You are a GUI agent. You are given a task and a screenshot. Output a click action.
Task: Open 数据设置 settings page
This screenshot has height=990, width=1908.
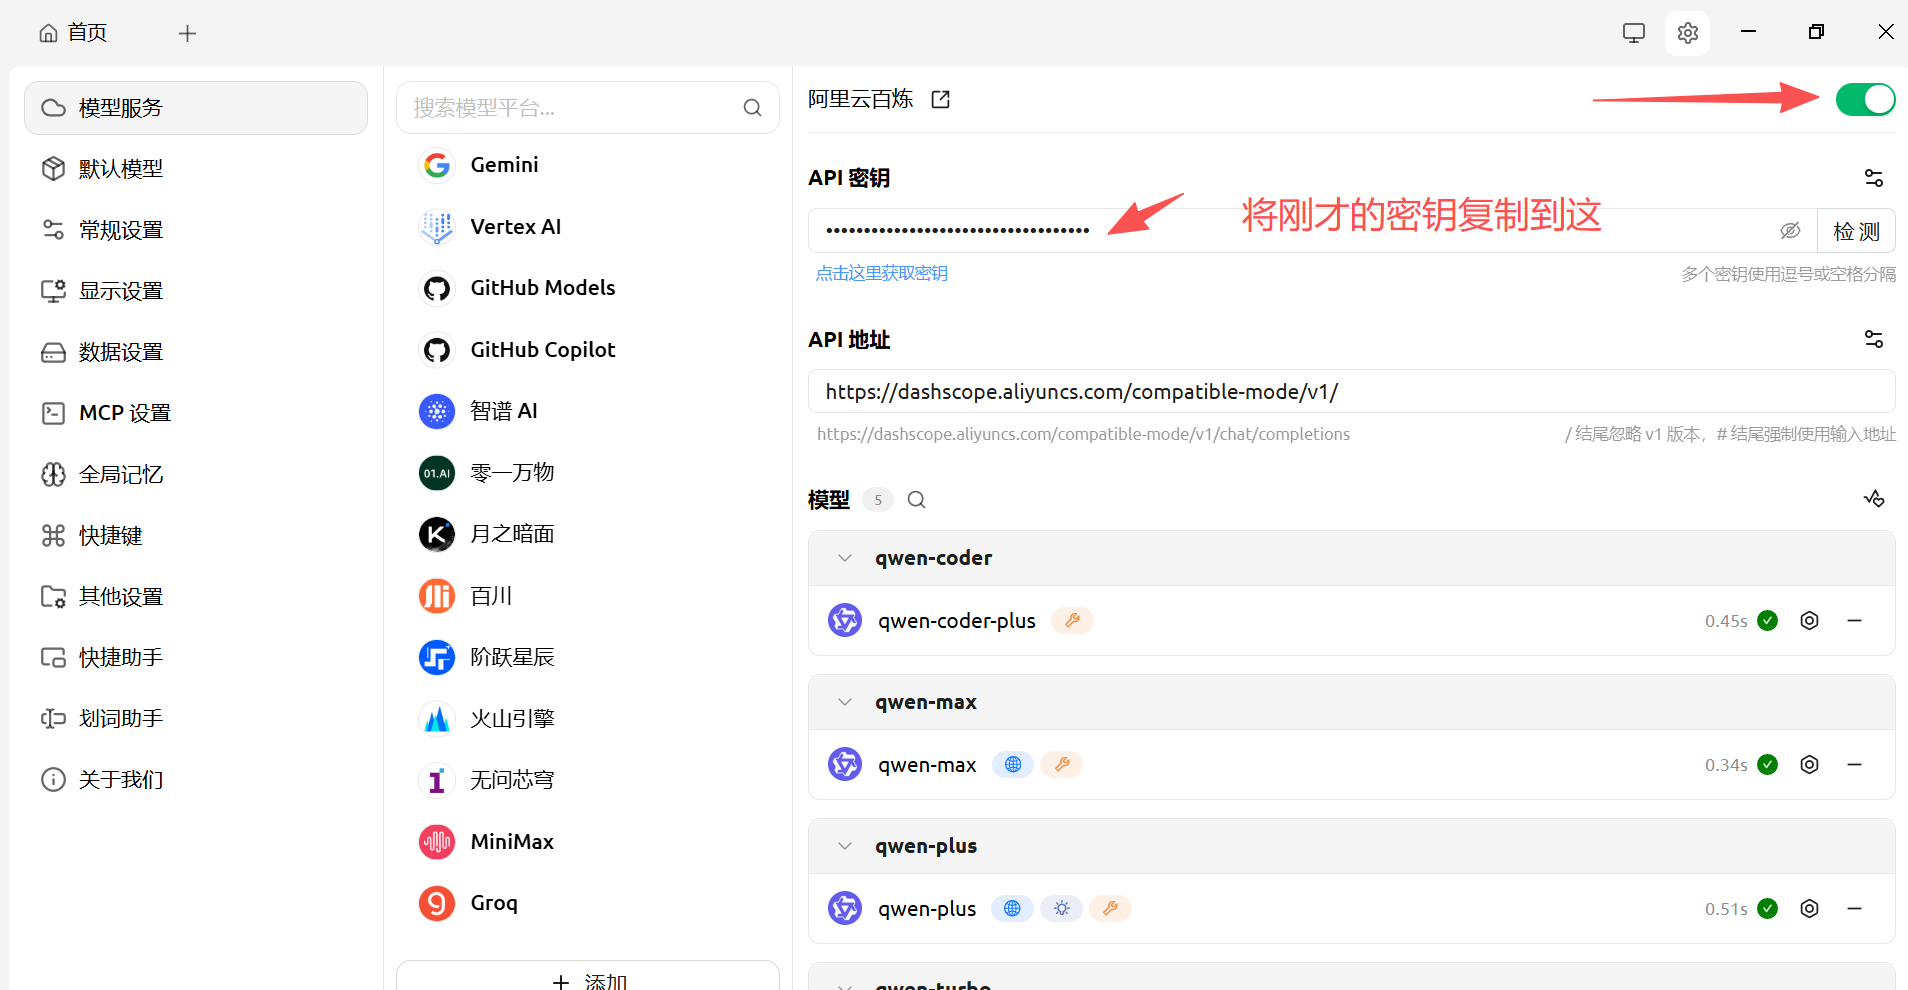(x=196, y=352)
